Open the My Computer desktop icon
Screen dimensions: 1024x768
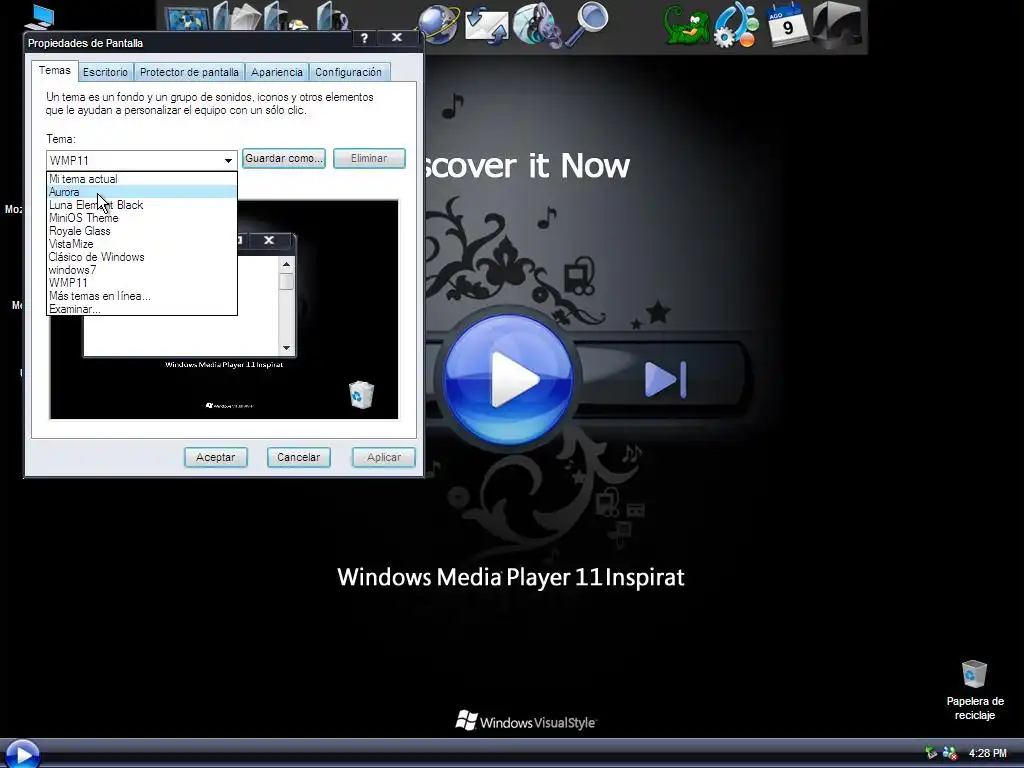tap(39, 16)
